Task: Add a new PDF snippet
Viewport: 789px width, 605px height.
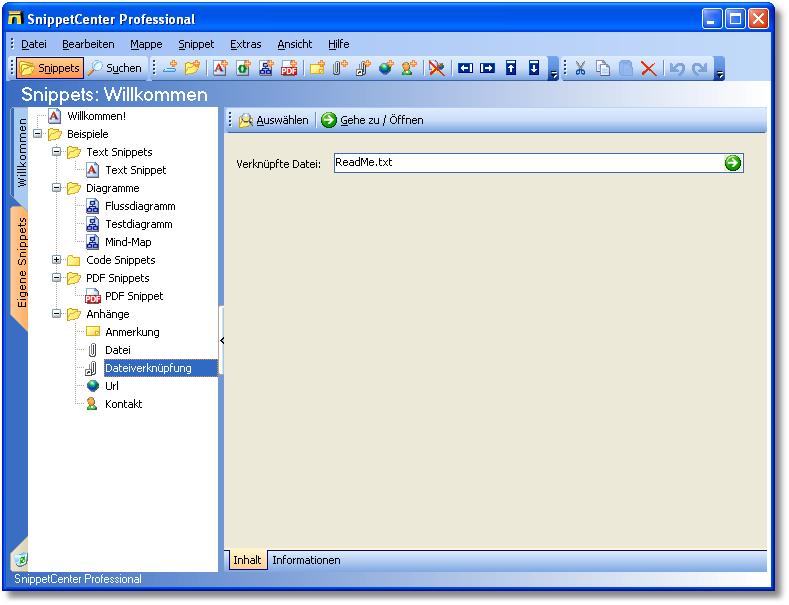Action: tap(289, 68)
